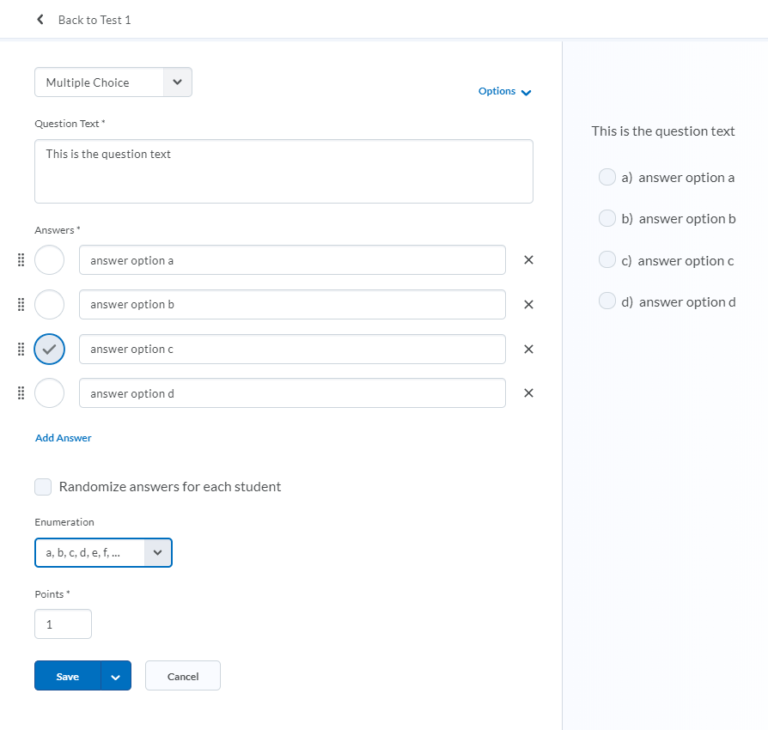Toggle the checked correct-answer circle for option c
This screenshot has width=768, height=730.
tap(49, 349)
